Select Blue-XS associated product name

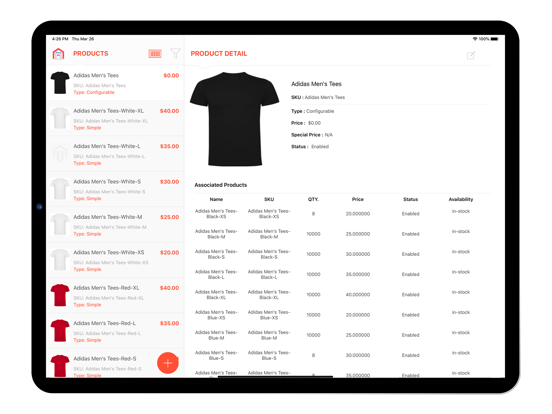(216, 315)
